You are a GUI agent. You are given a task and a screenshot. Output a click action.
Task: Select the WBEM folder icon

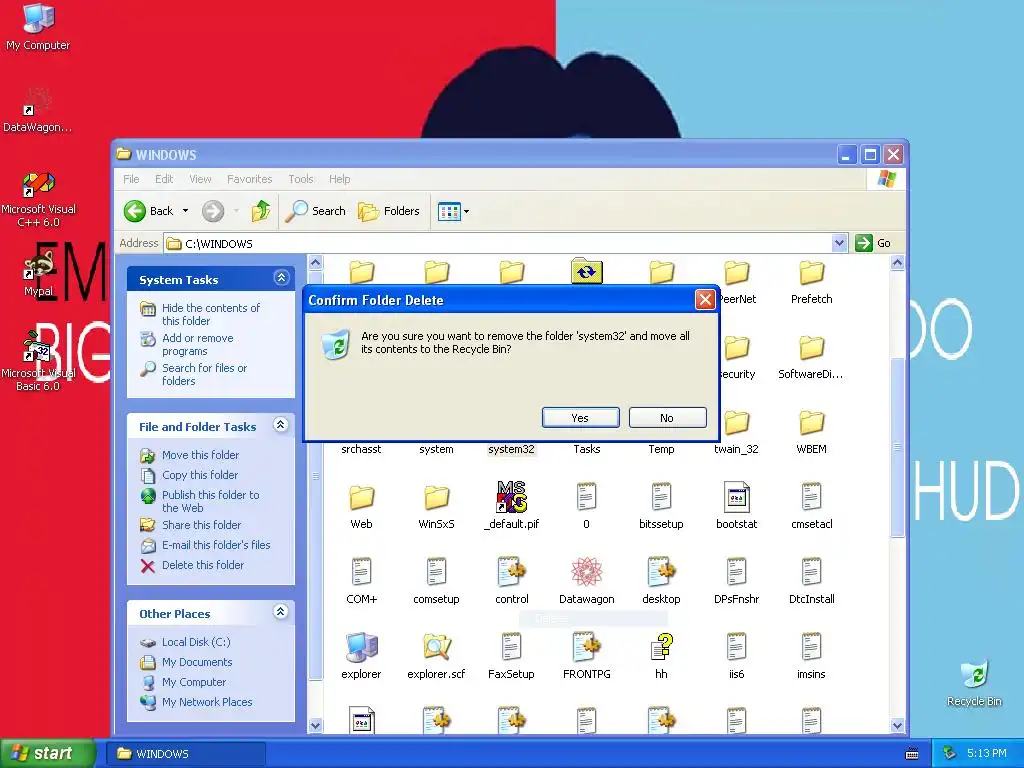(x=812, y=423)
